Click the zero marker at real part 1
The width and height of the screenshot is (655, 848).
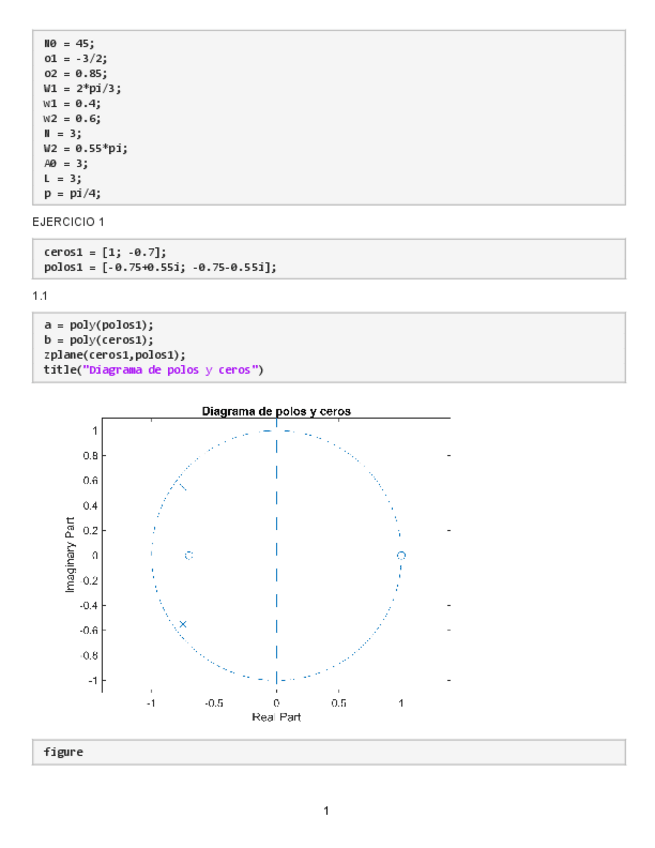point(401,555)
